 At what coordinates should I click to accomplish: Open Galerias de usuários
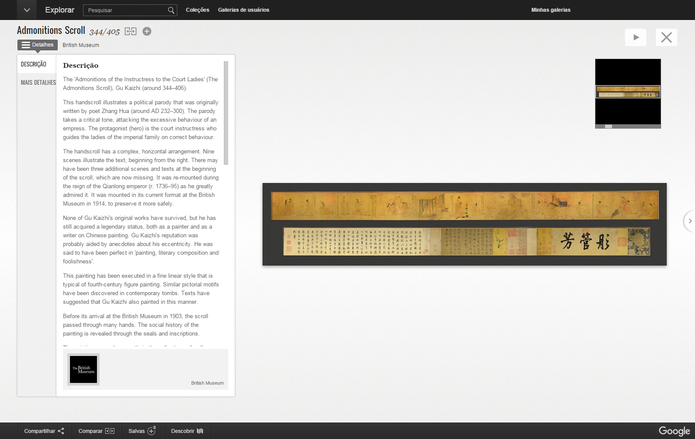point(243,10)
